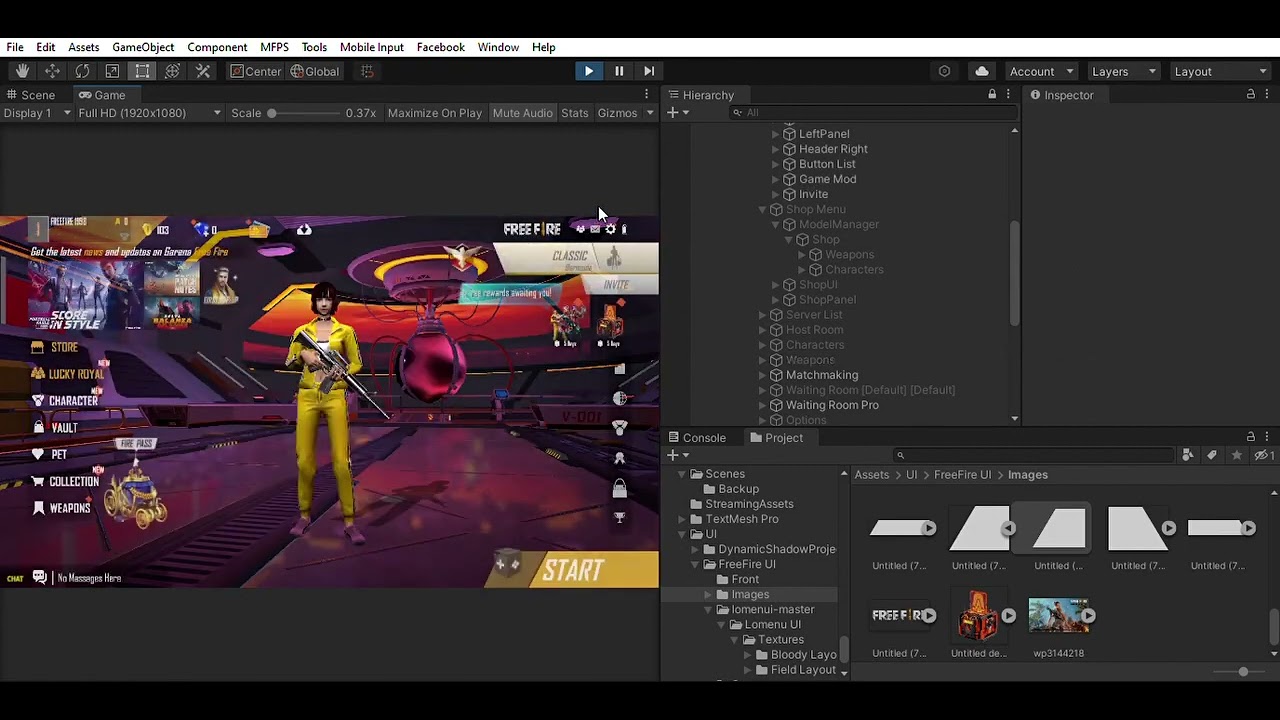Open the Account dropdown
The image size is (1280, 720).
pos(1040,71)
